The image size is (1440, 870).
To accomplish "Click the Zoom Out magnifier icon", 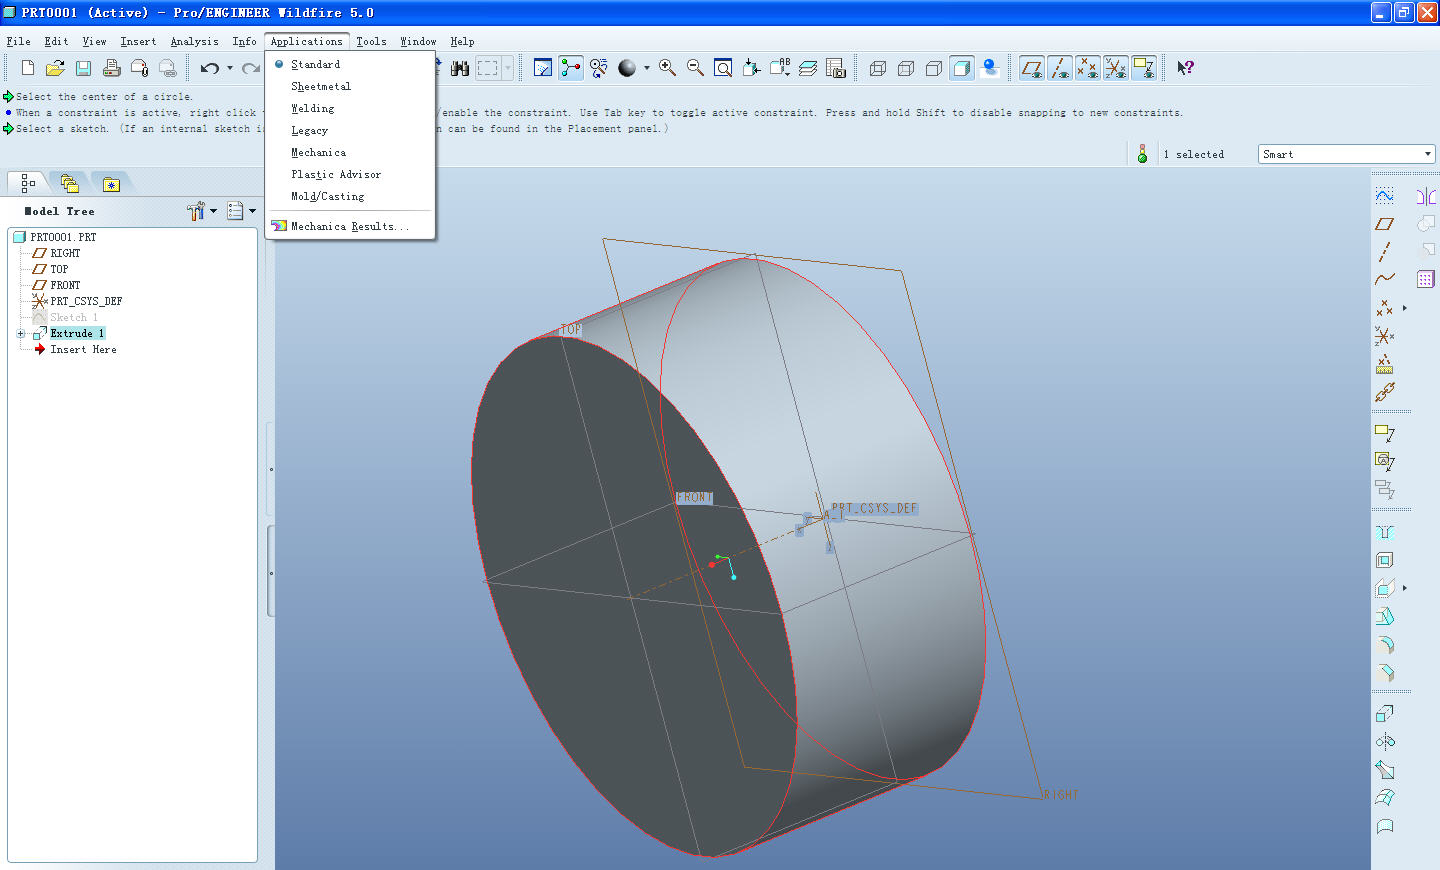I will pos(695,68).
